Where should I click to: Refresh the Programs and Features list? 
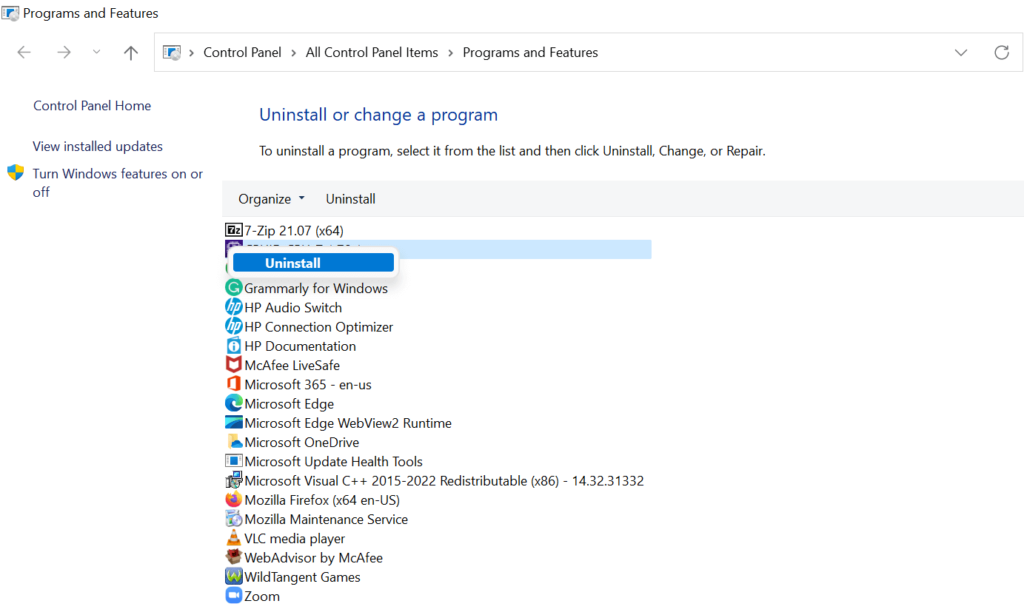pos(1001,52)
